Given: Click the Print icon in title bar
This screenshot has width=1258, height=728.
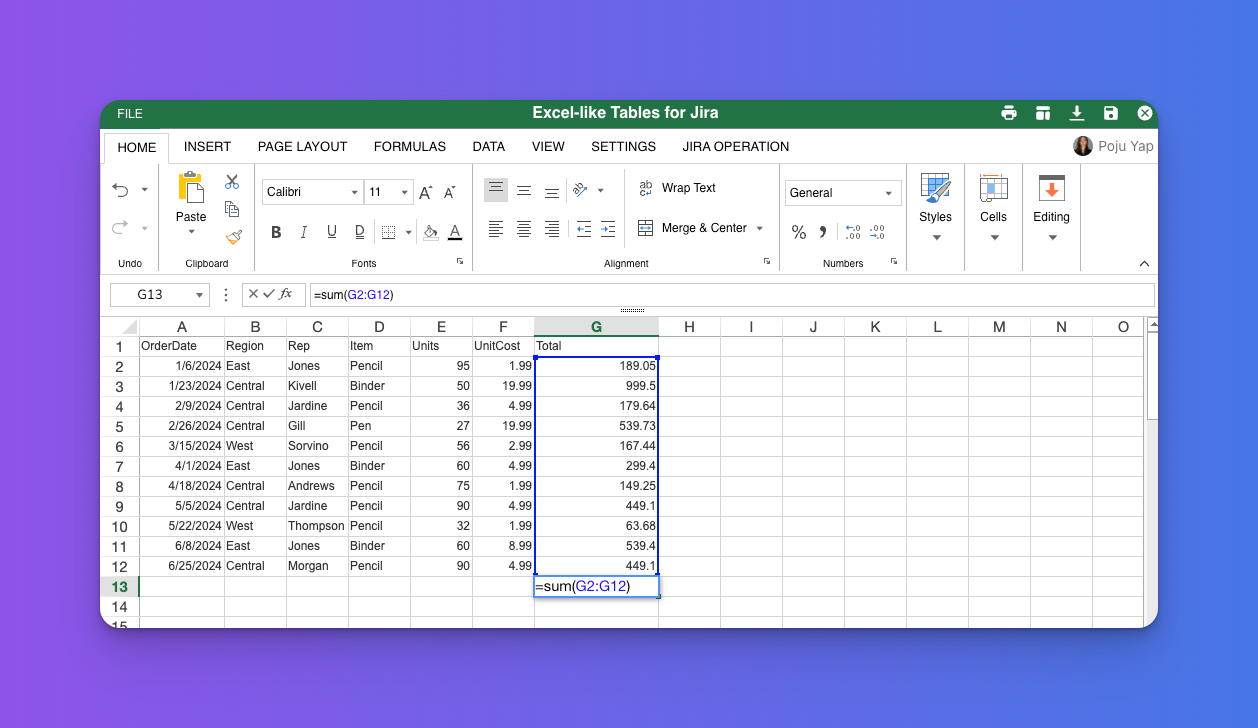Looking at the screenshot, I should click(1009, 113).
